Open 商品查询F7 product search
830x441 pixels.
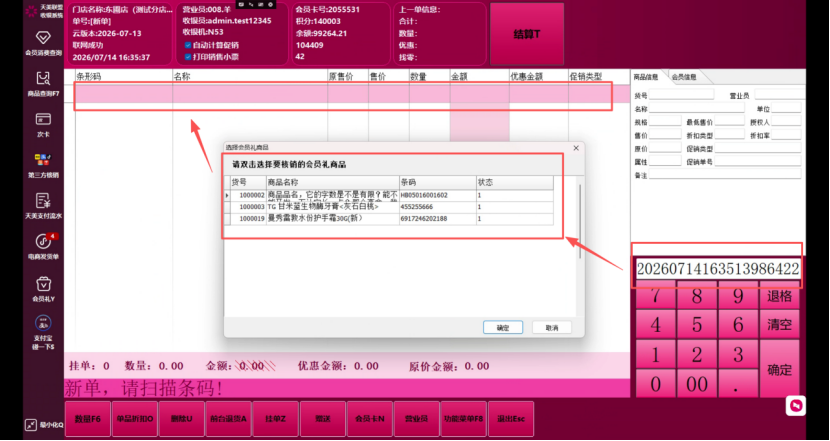pyautogui.click(x=43, y=84)
